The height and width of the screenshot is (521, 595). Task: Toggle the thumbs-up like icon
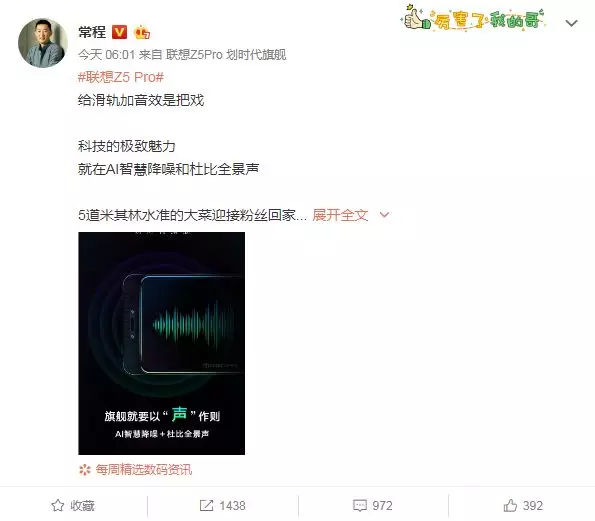tap(510, 505)
